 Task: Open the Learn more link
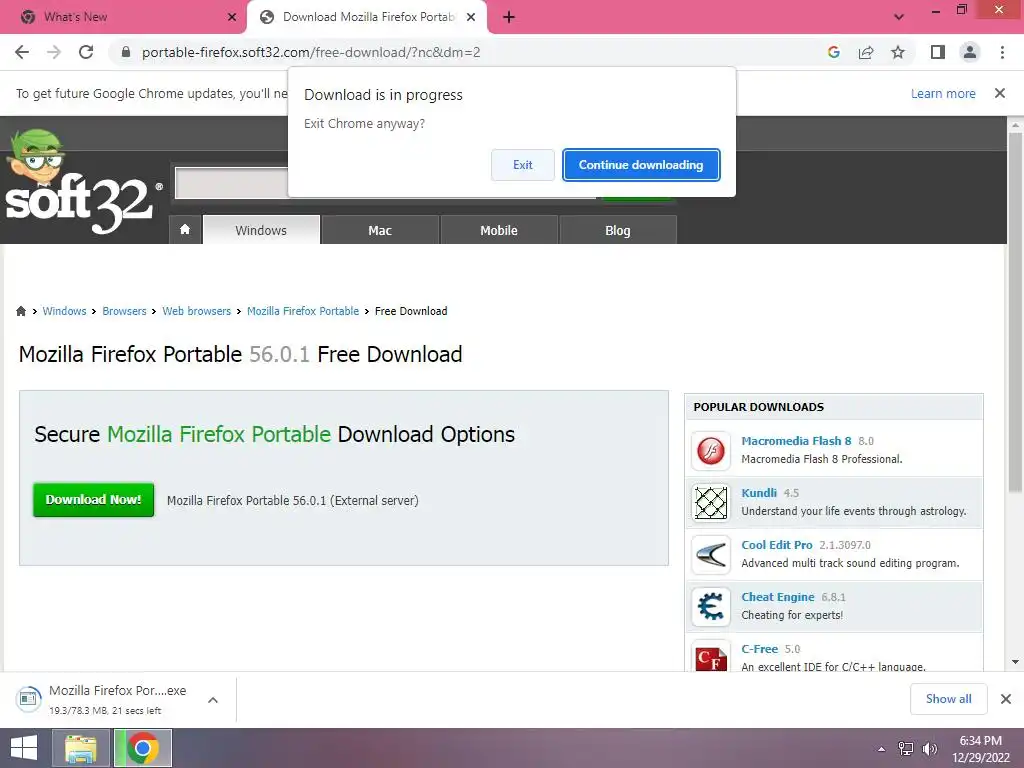(x=943, y=93)
